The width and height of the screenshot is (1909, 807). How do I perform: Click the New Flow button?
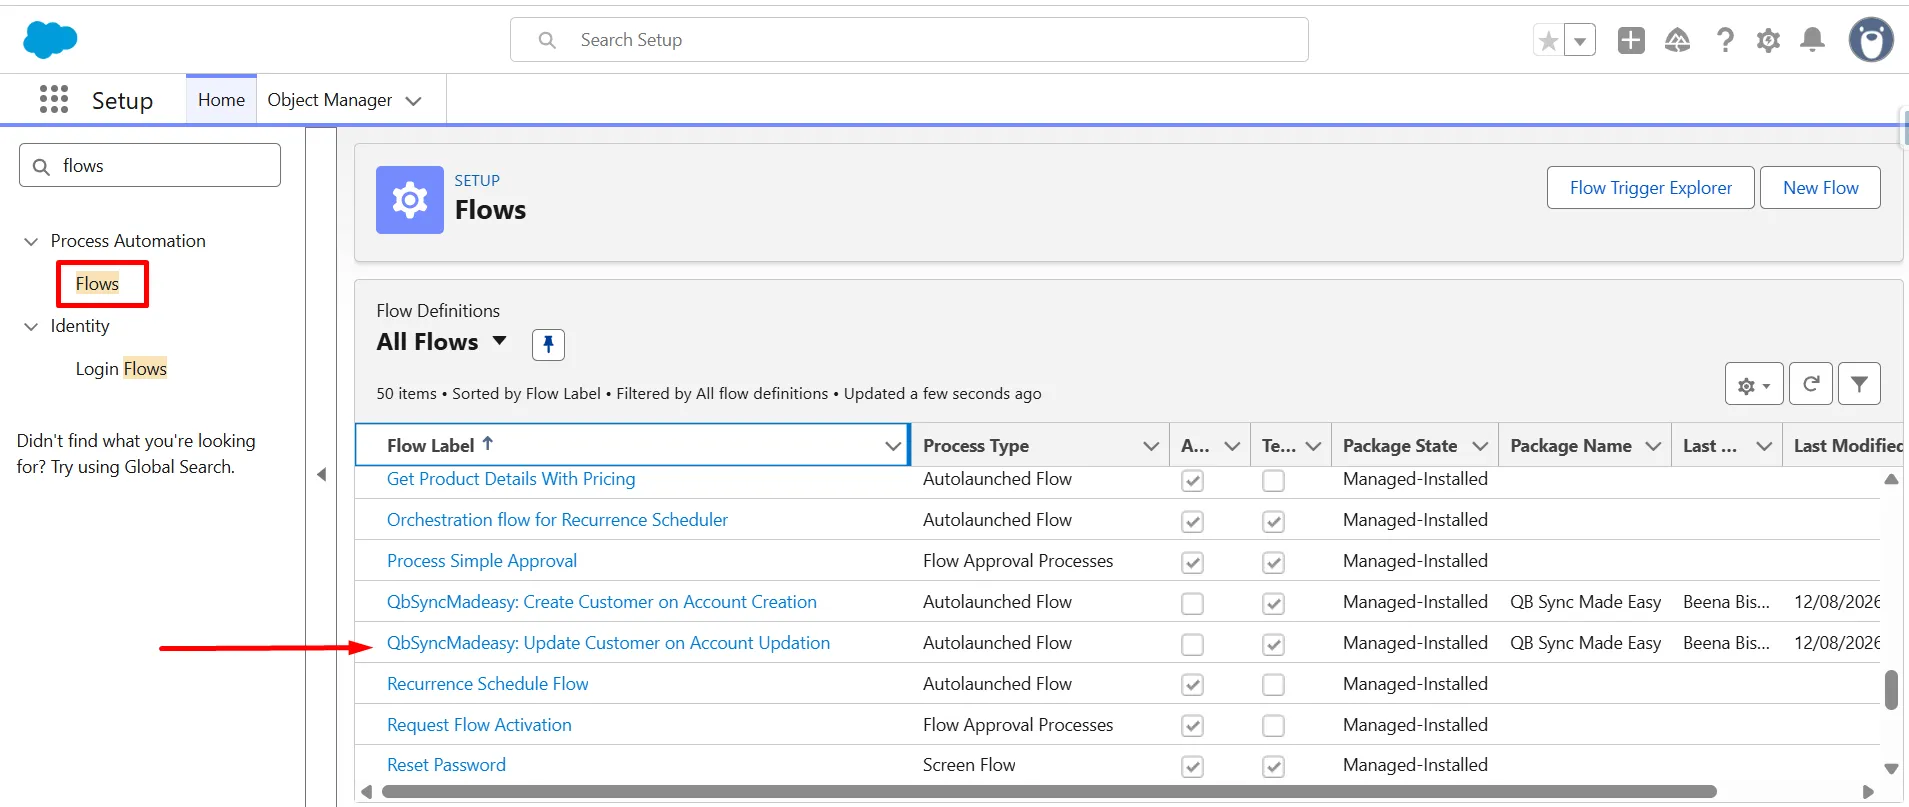tap(1820, 188)
